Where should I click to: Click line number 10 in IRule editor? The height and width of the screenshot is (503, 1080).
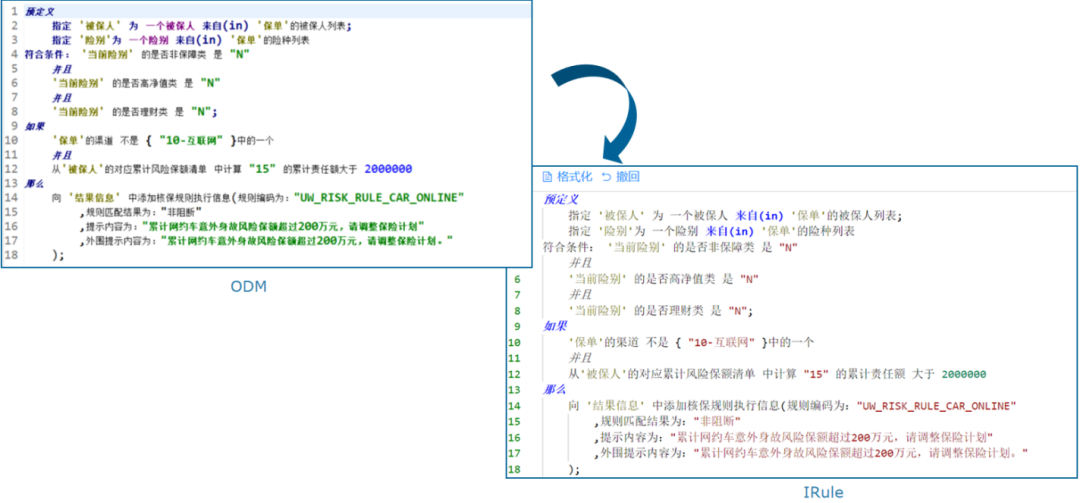(x=516, y=342)
